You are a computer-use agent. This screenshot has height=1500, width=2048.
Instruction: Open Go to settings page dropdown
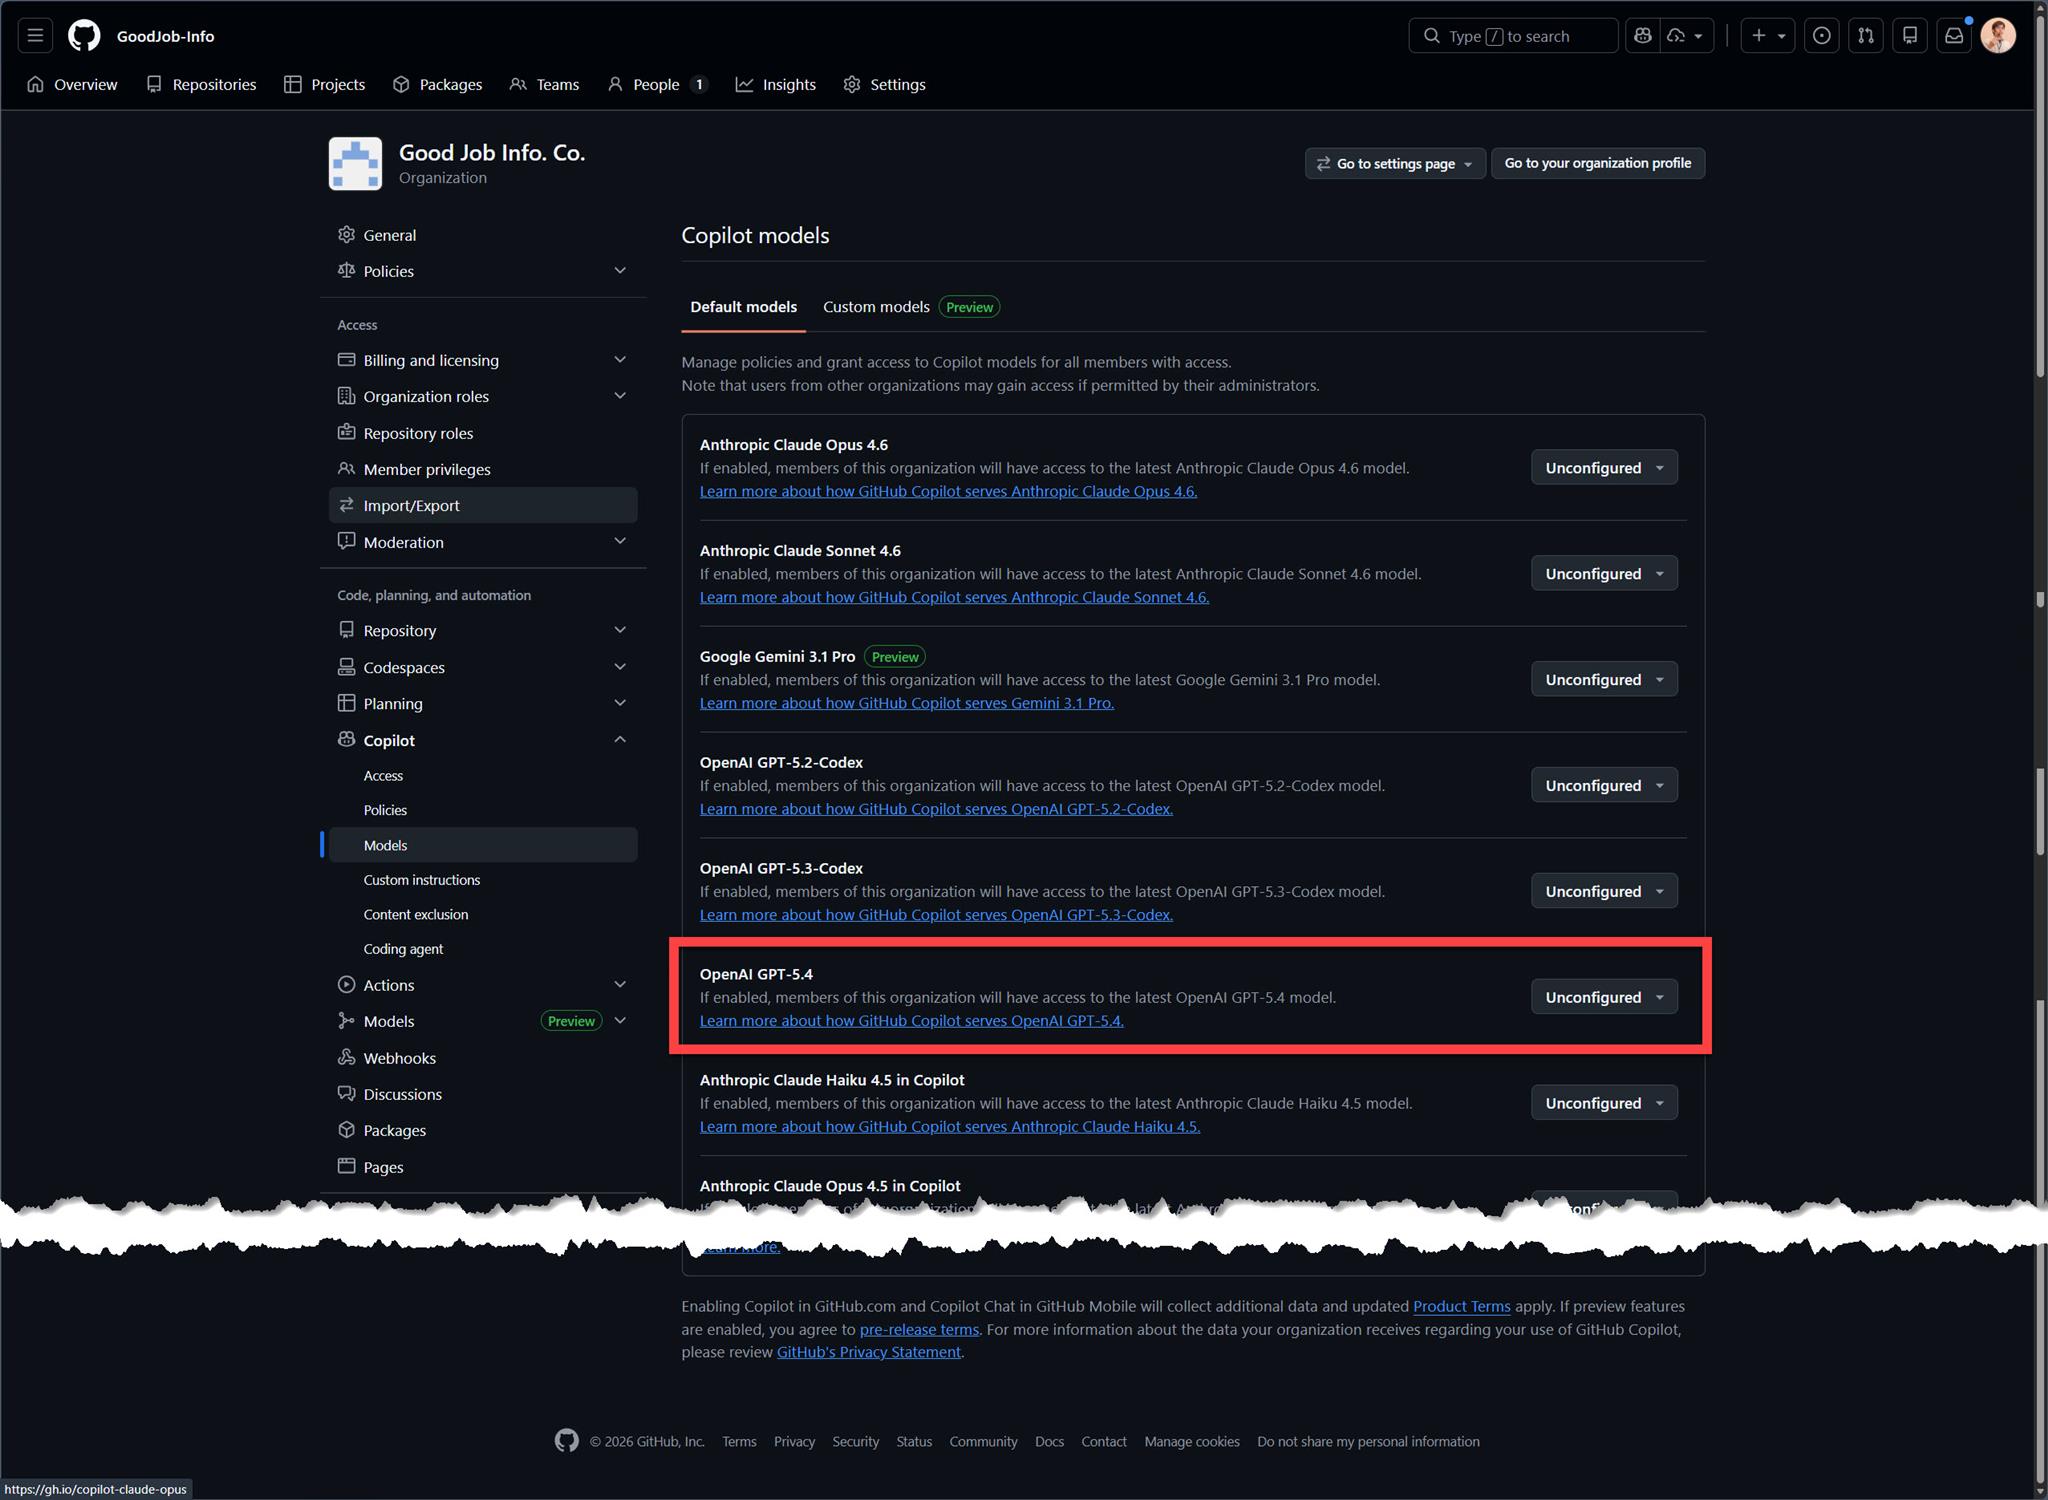[x=1394, y=164]
